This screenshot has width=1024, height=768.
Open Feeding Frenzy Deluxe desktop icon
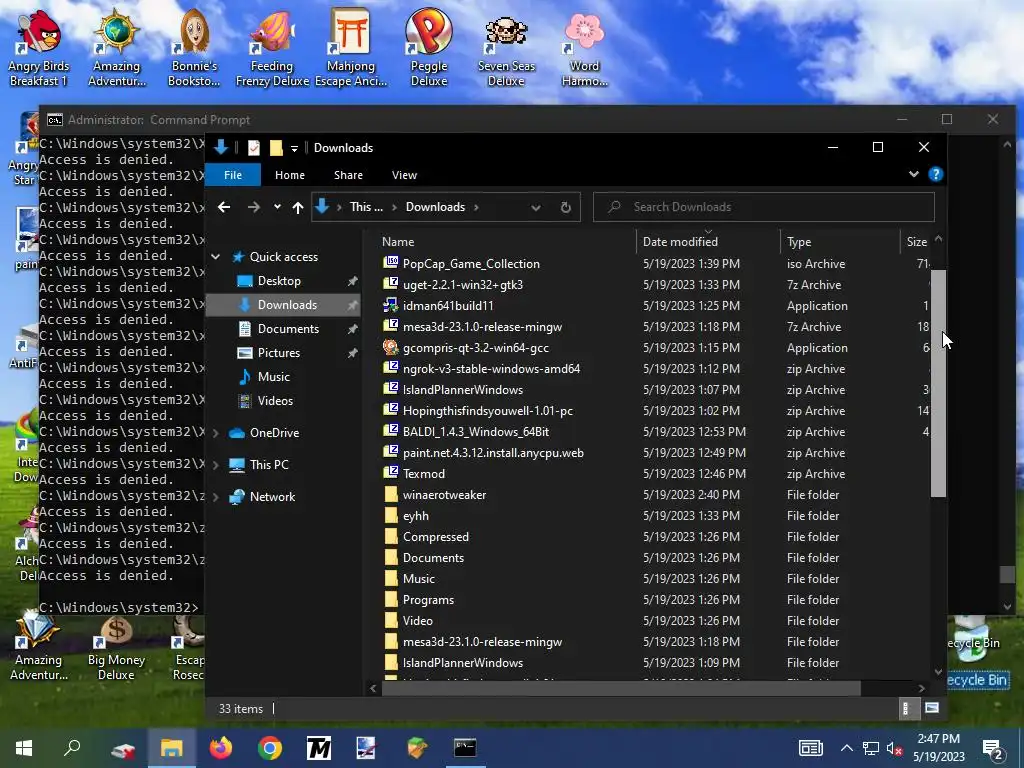coord(272,49)
